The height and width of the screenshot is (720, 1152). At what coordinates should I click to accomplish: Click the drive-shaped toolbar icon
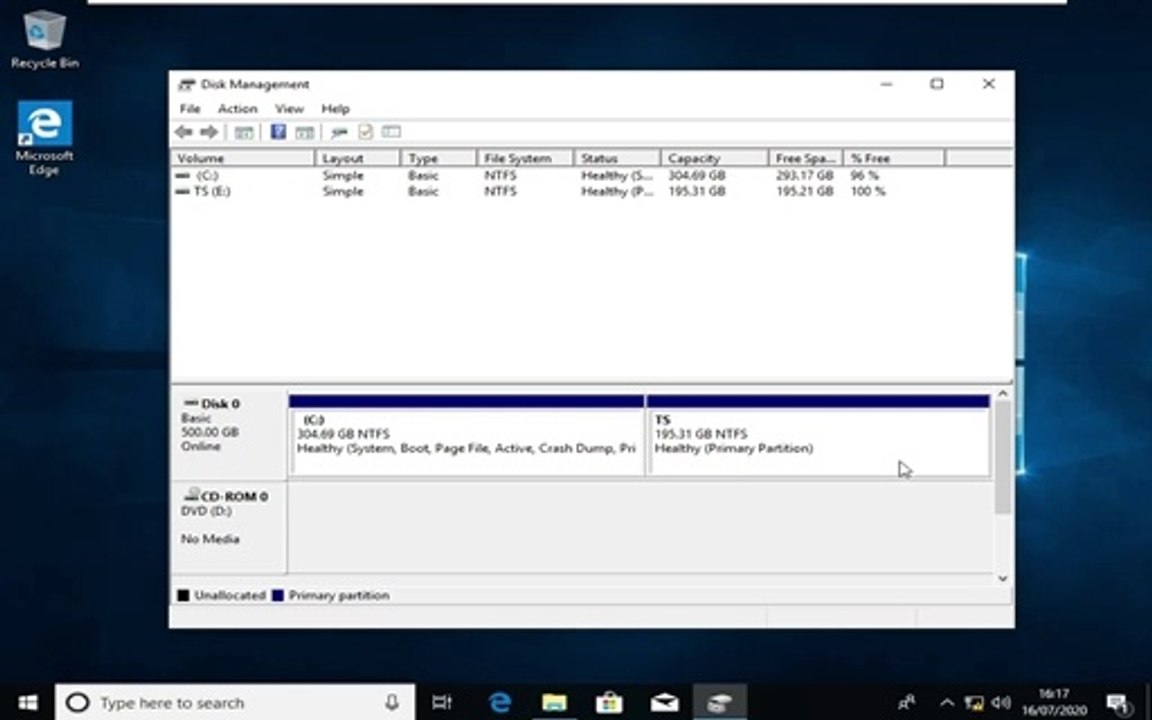(339, 132)
